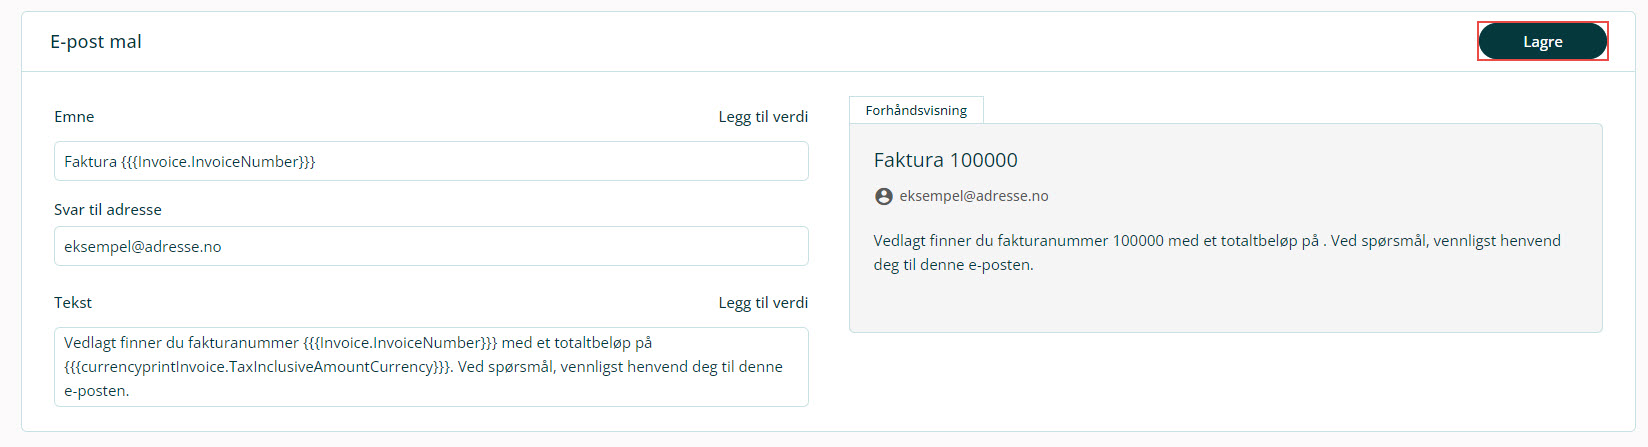
Task: Click eksempel@adresse.no in the preview pane
Action: pyautogui.click(x=974, y=196)
